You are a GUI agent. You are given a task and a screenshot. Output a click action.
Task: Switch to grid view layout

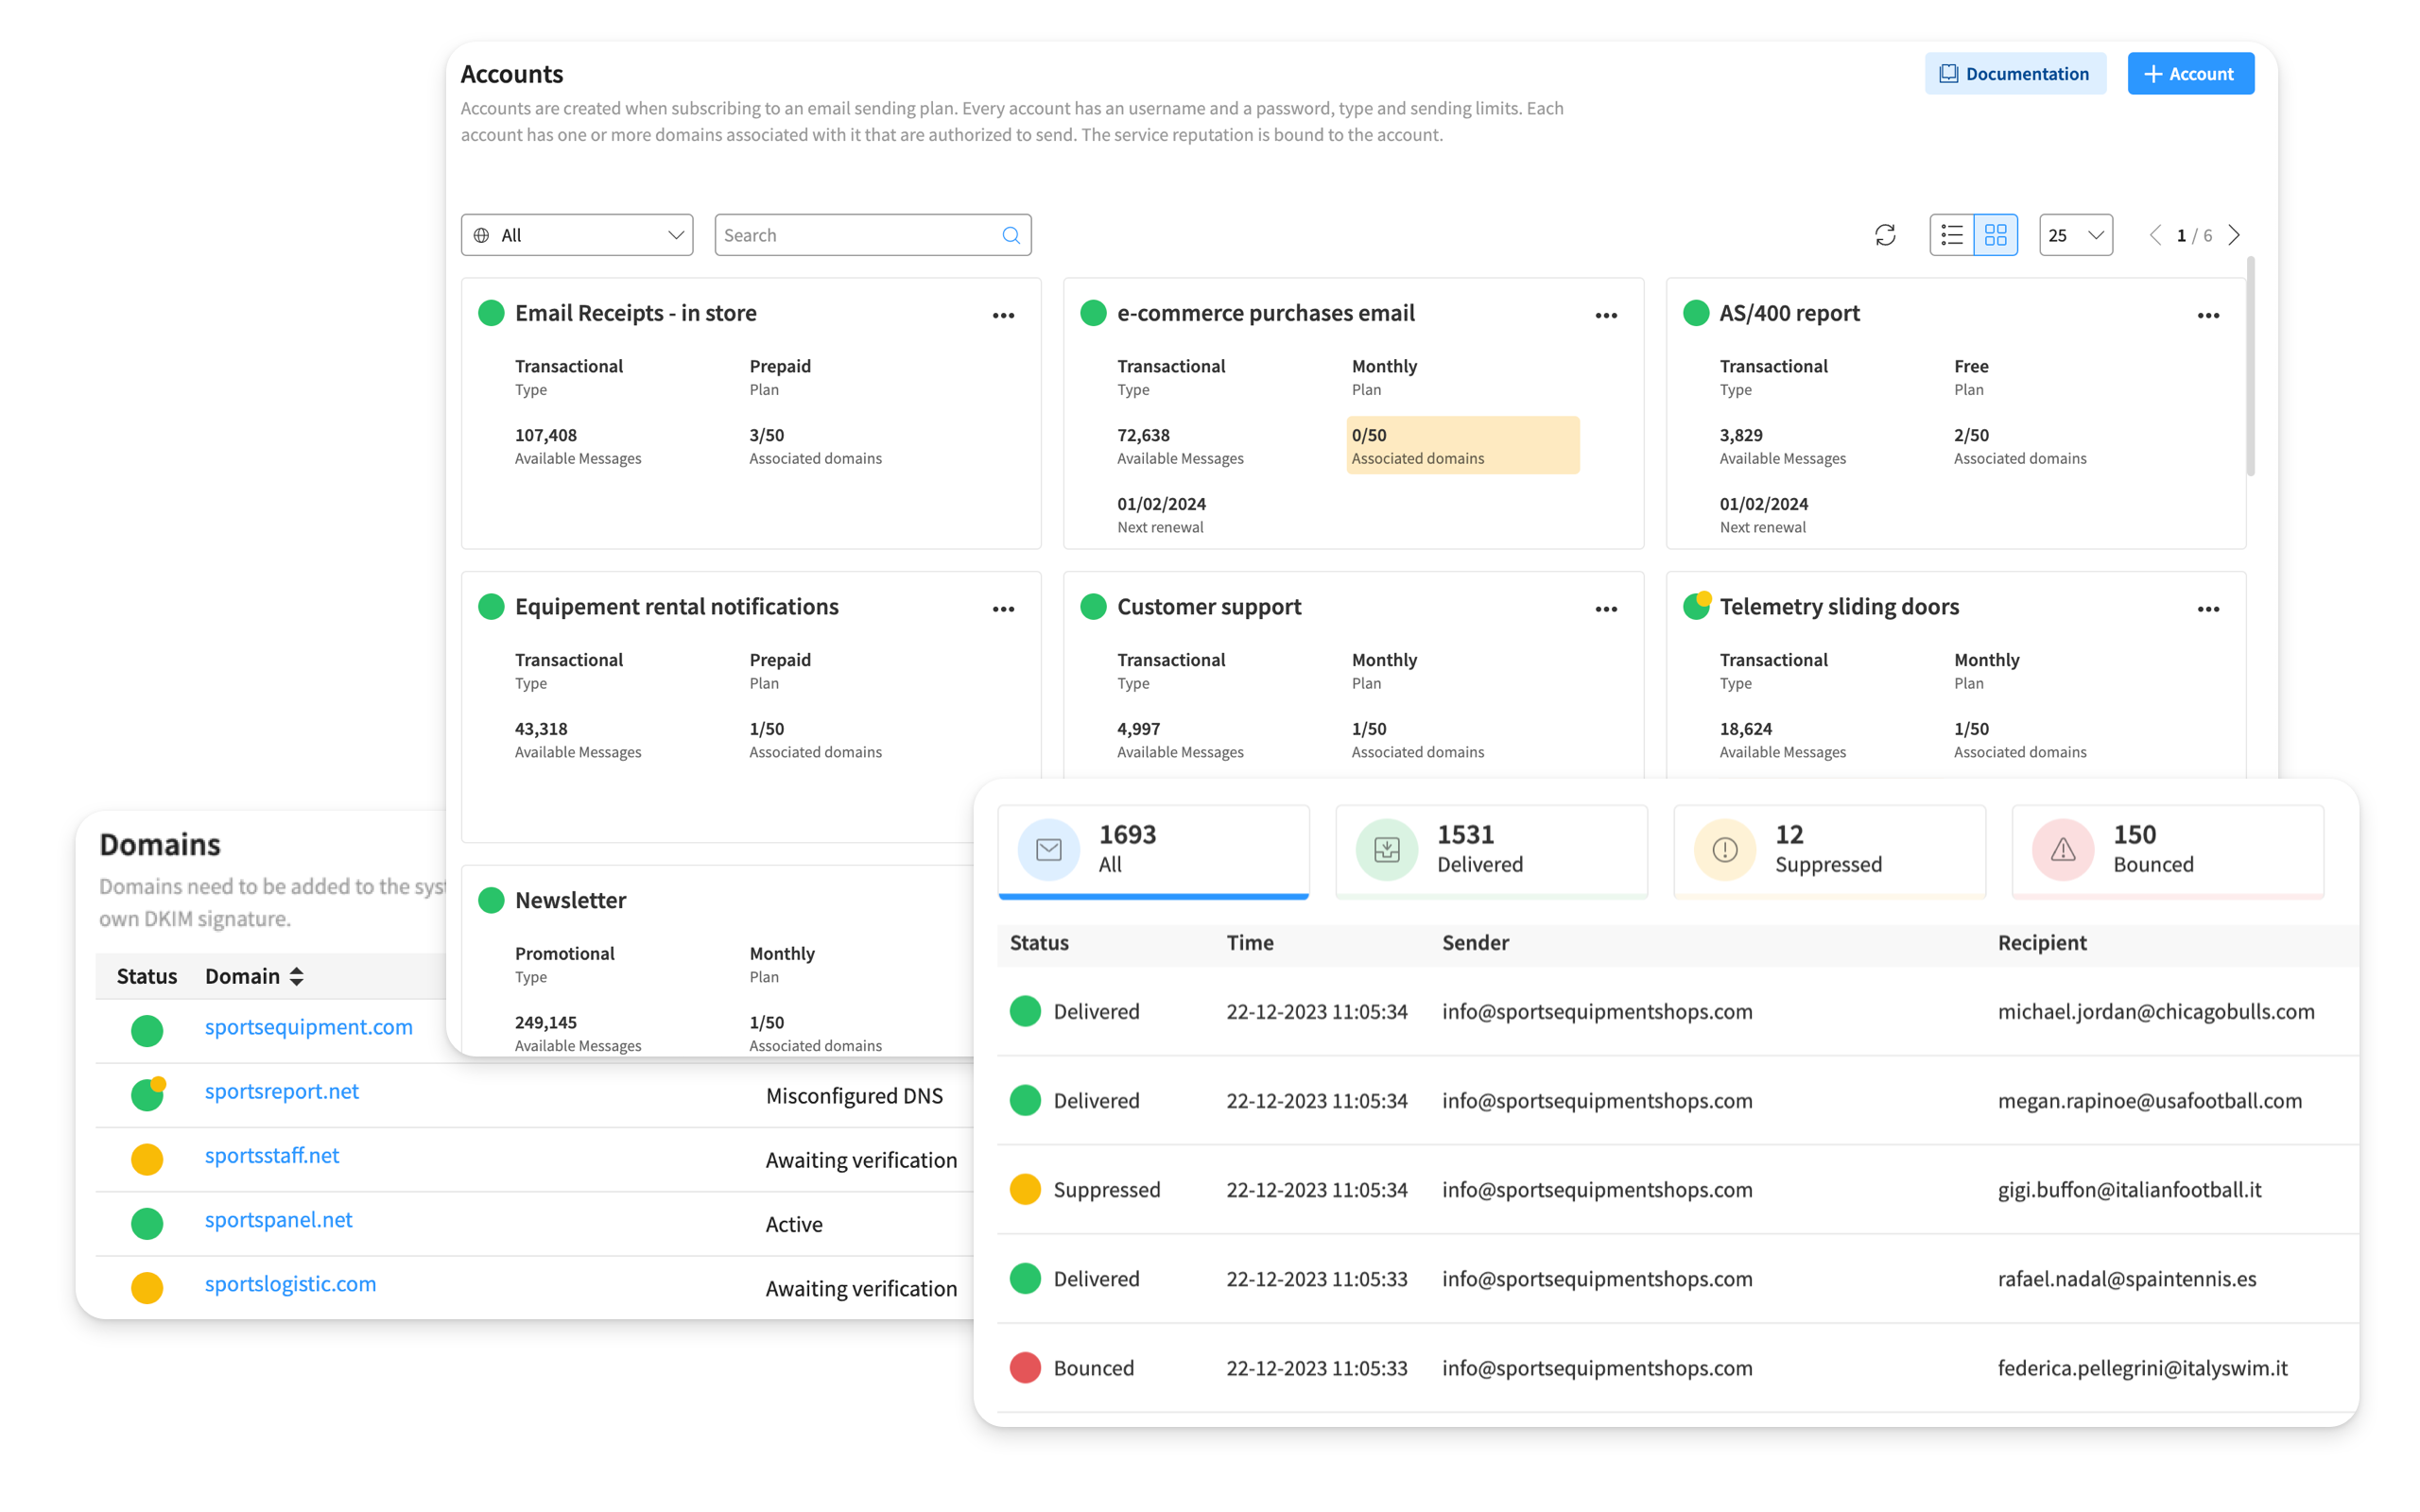click(1995, 235)
